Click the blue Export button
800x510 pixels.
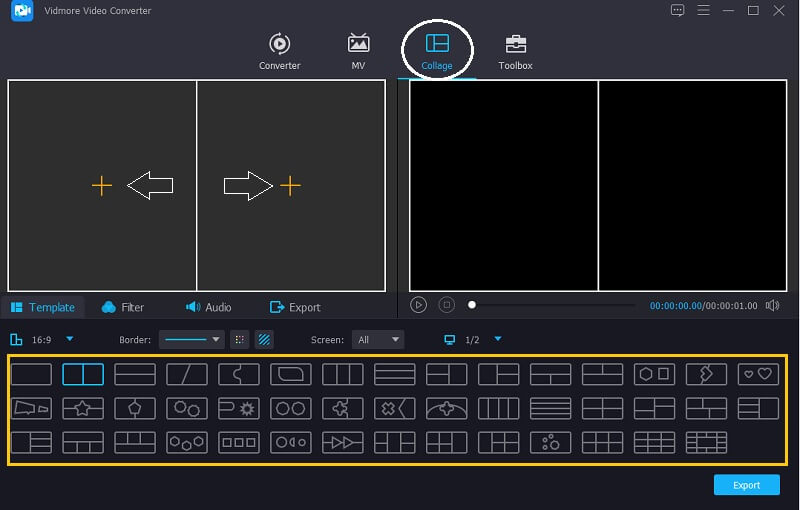[746, 485]
